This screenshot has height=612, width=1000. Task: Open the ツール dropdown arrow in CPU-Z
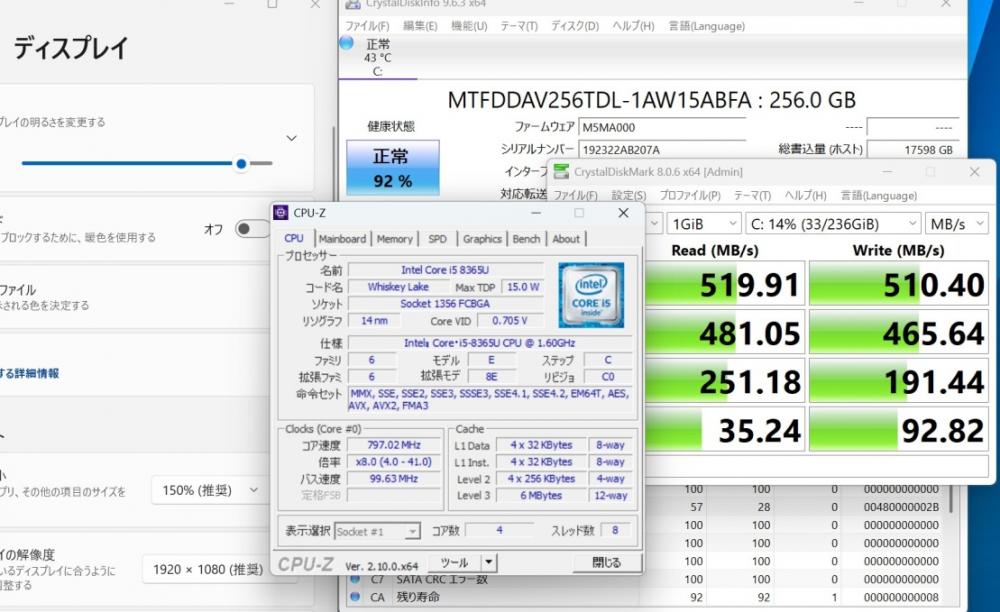tap(489, 562)
